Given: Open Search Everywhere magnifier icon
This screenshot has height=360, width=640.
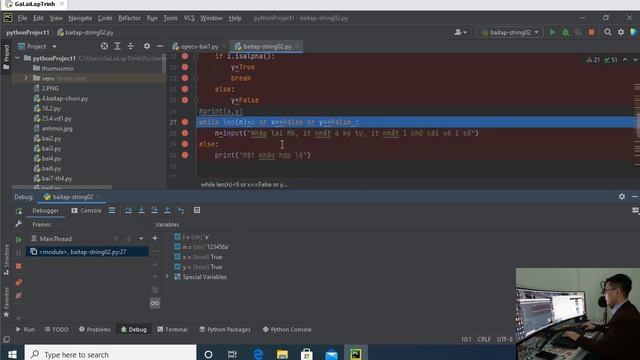Looking at the screenshot, I should [x=608, y=32].
